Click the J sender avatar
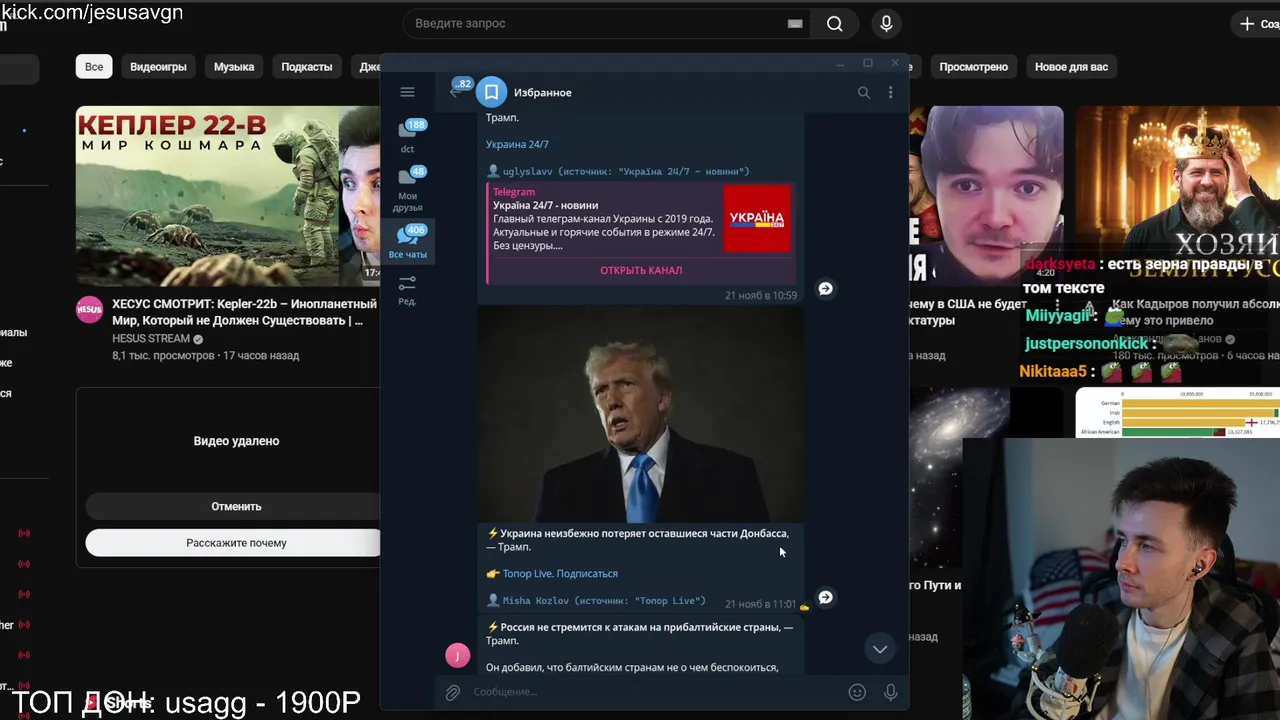 click(x=457, y=655)
